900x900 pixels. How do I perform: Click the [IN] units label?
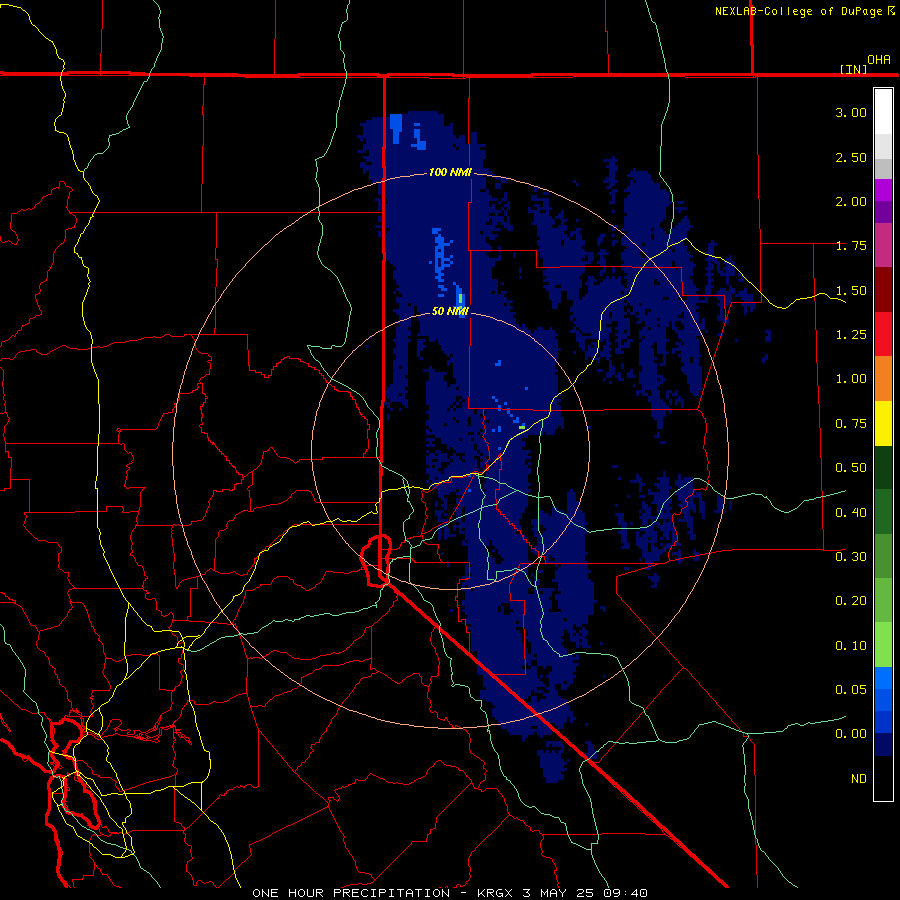click(853, 69)
